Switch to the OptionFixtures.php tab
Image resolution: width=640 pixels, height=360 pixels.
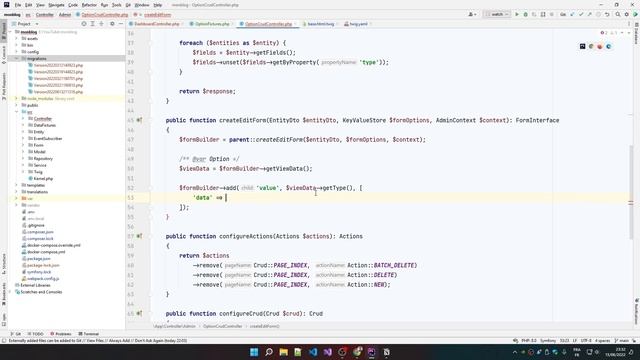pyautogui.click(x=212, y=24)
